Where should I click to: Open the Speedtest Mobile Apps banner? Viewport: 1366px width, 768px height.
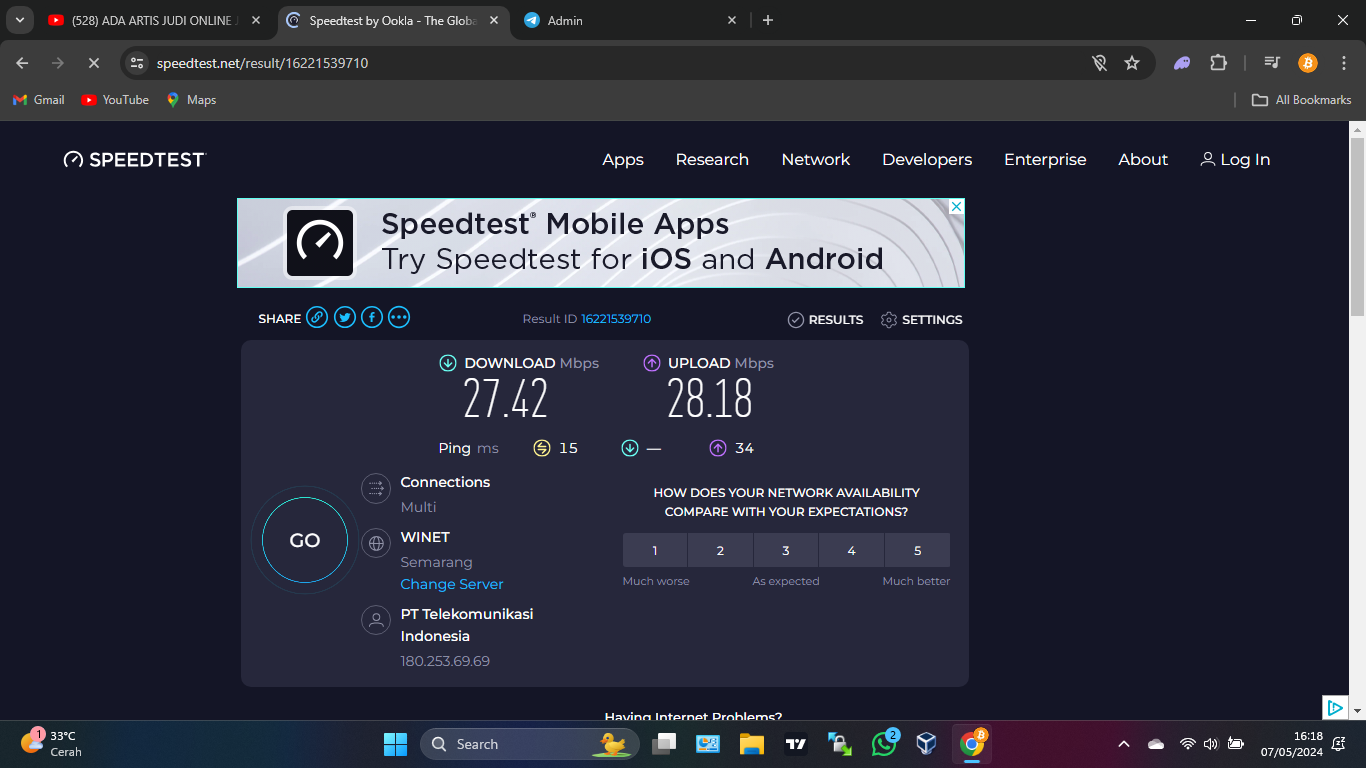[x=601, y=243]
